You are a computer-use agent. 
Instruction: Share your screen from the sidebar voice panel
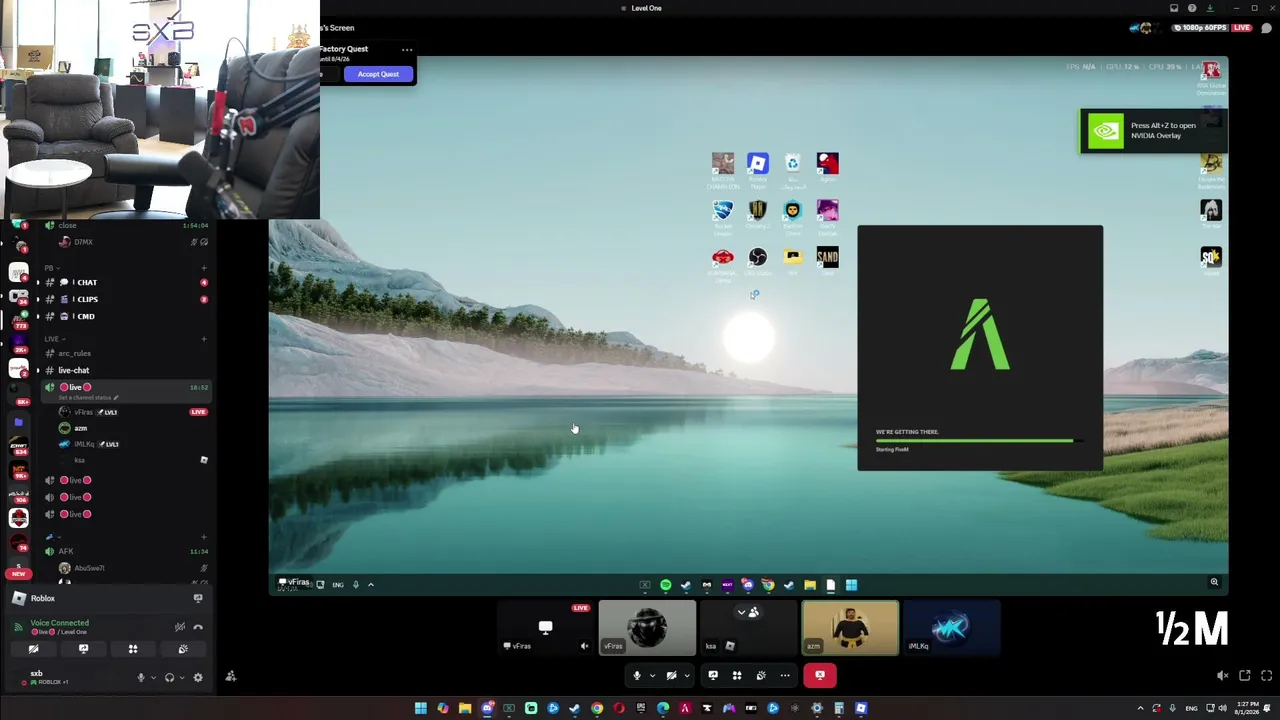(x=83, y=649)
